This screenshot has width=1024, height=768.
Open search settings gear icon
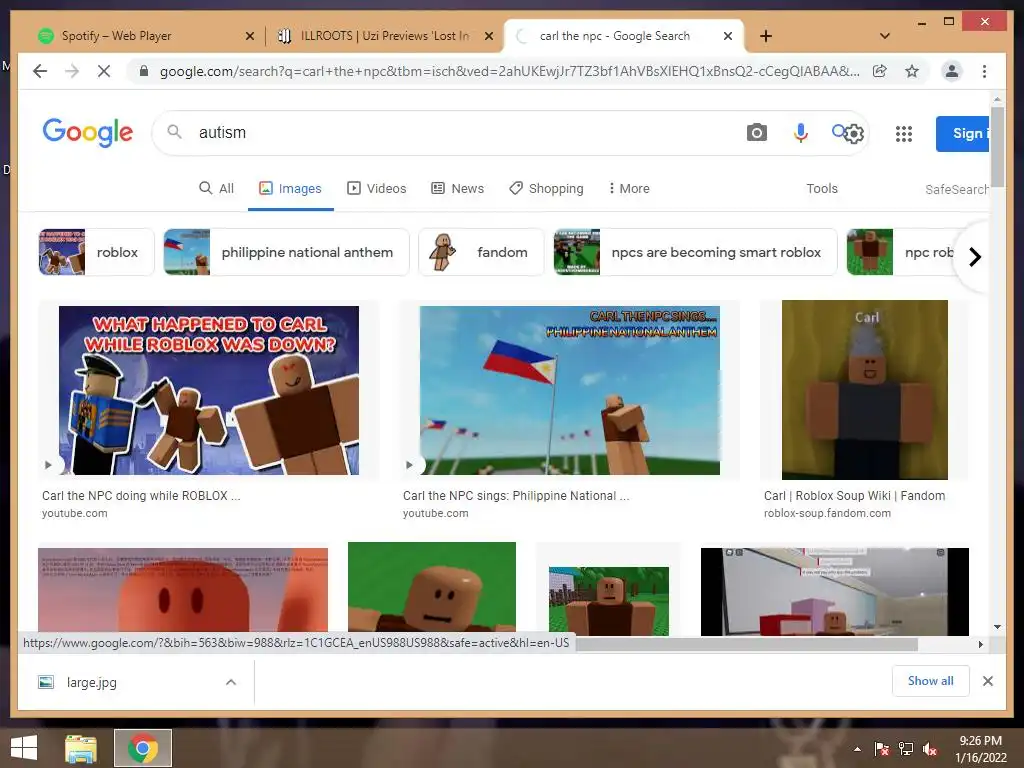point(854,134)
